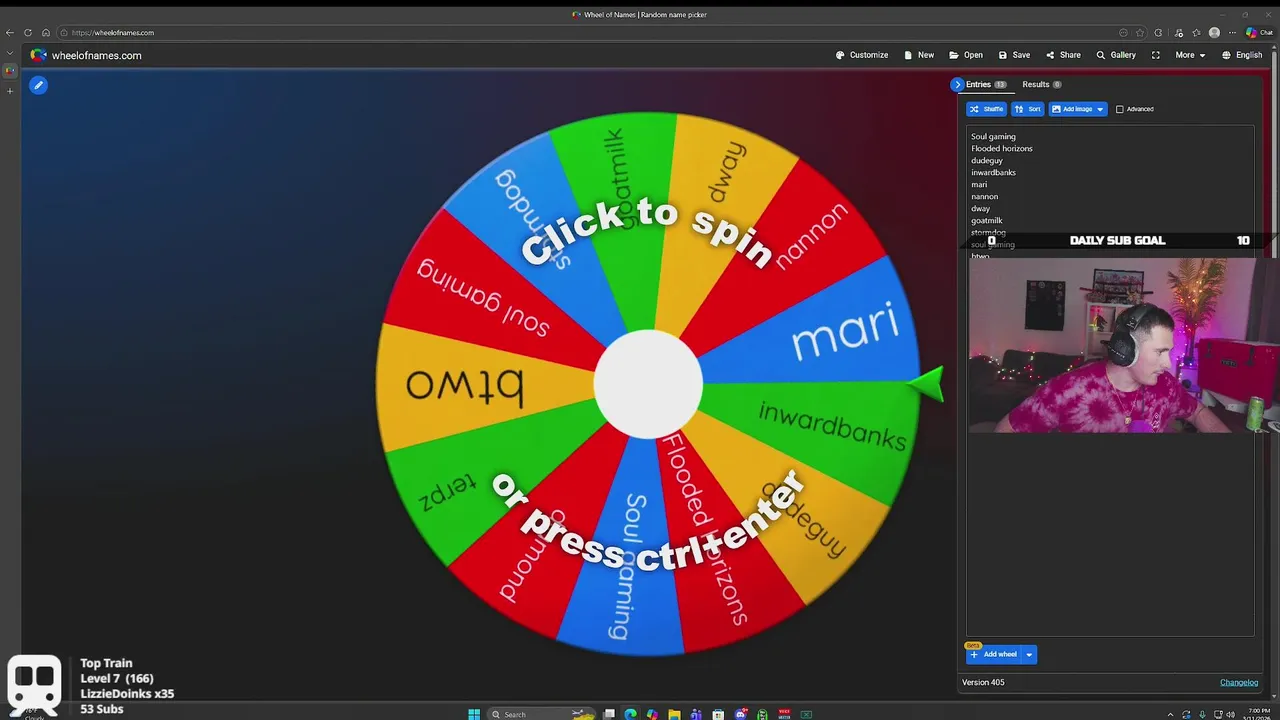Screen dimensions: 1280x720
Task: Open the Changelog link
Action: [x=1239, y=682]
